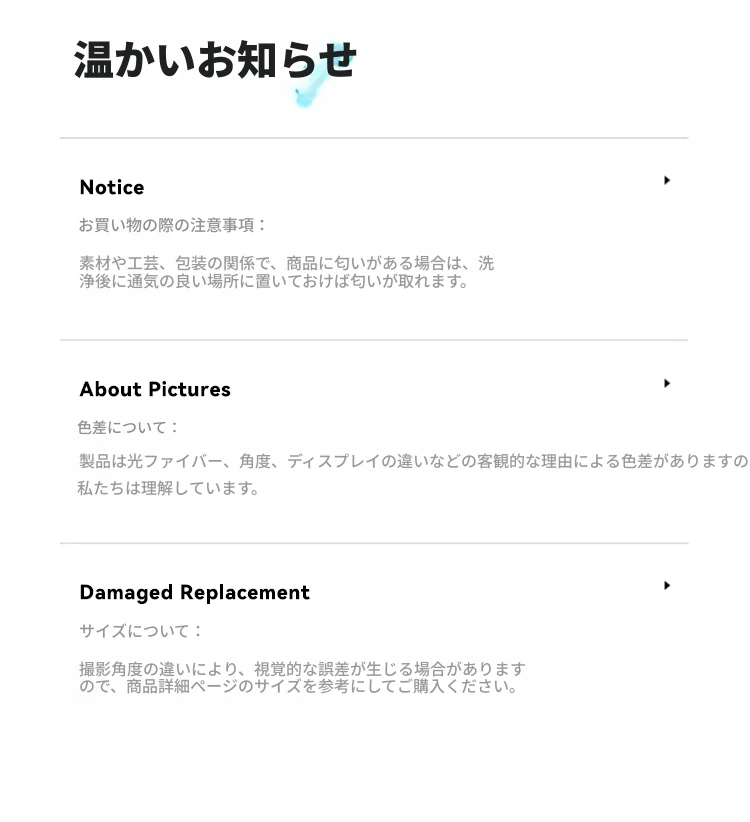Click the 温かいお知らせ page title

[215, 59]
